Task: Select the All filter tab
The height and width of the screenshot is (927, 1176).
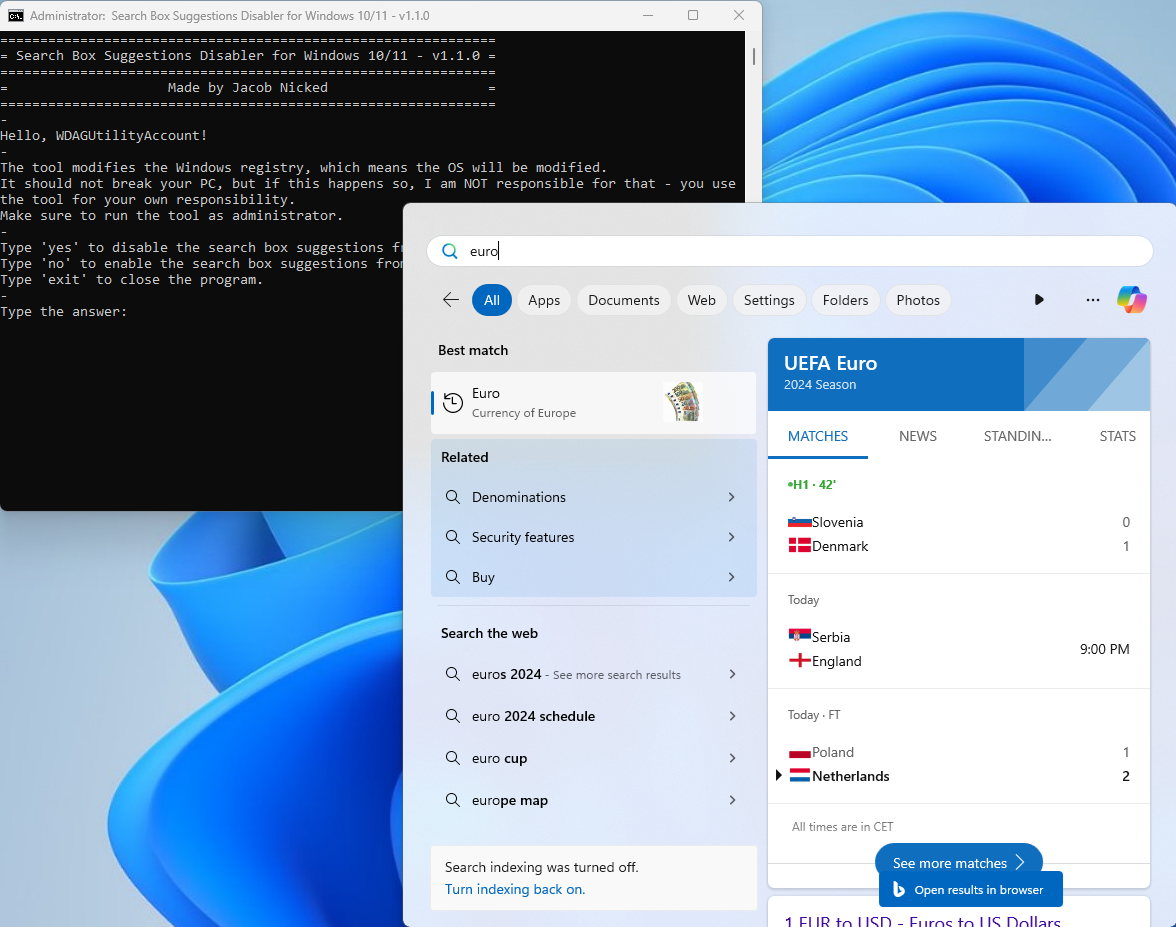Action: (x=491, y=300)
